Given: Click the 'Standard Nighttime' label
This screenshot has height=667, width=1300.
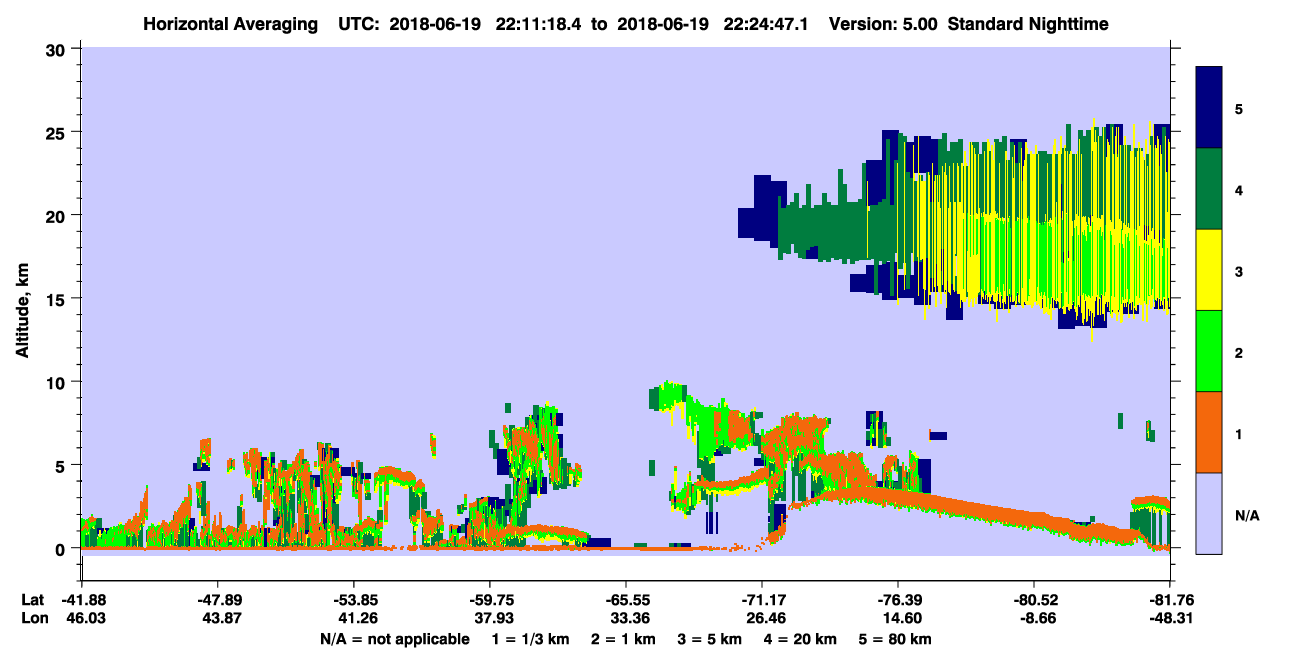Looking at the screenshot, I should point(1027,23).
